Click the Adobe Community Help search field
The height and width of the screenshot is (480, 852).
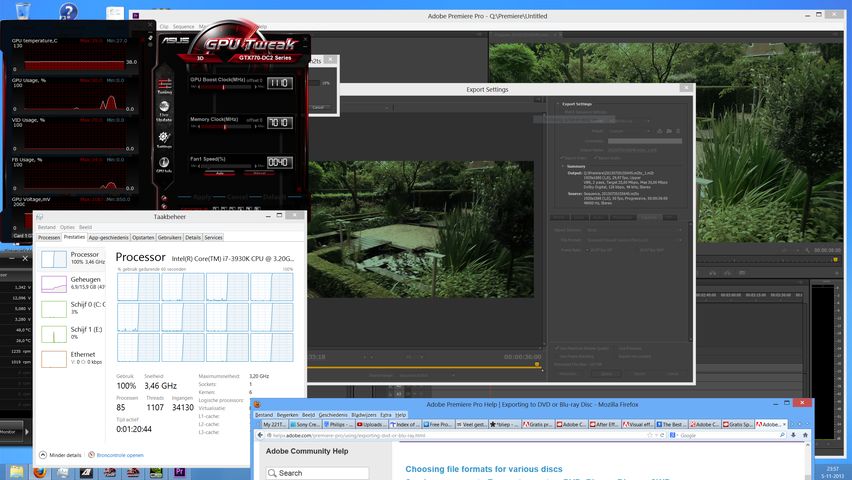(318, 473)
